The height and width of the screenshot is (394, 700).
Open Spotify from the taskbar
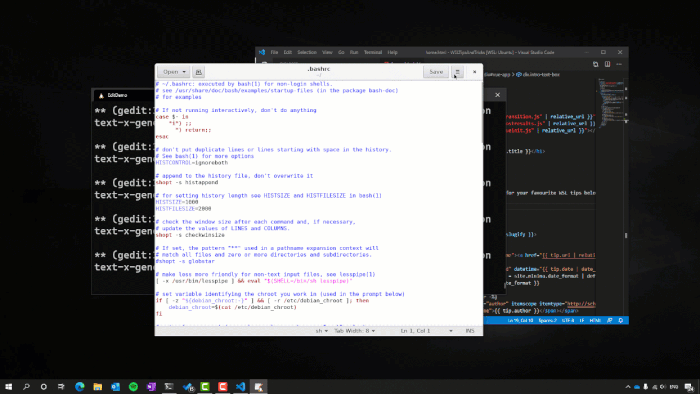click(133, 386)
